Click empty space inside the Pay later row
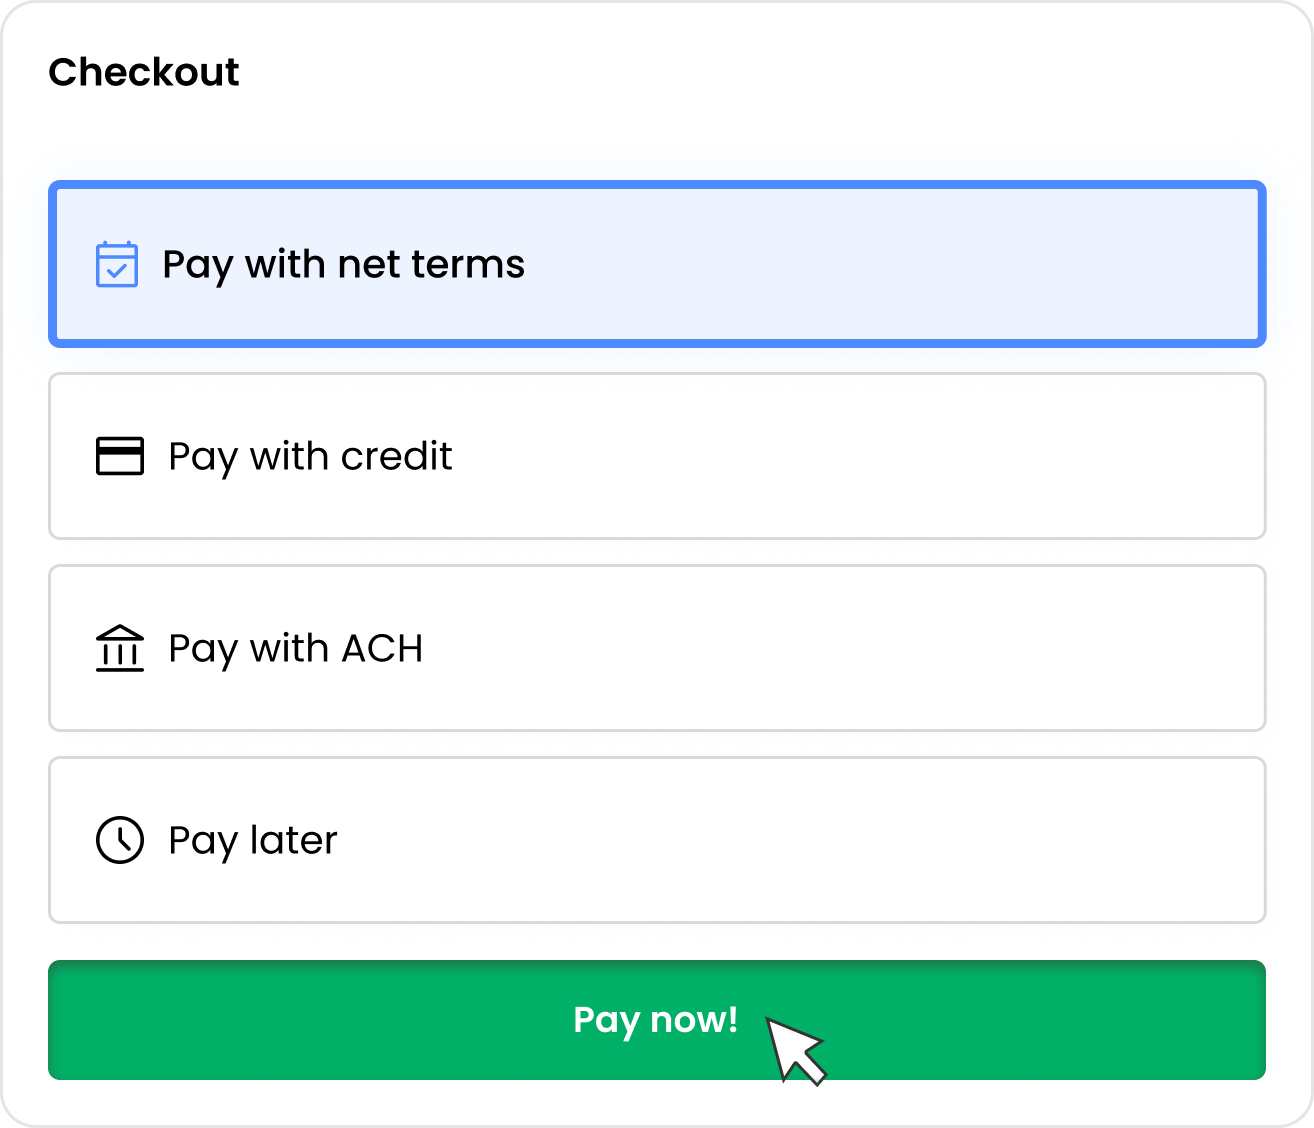1314x1128 pixels. point(800,840)
